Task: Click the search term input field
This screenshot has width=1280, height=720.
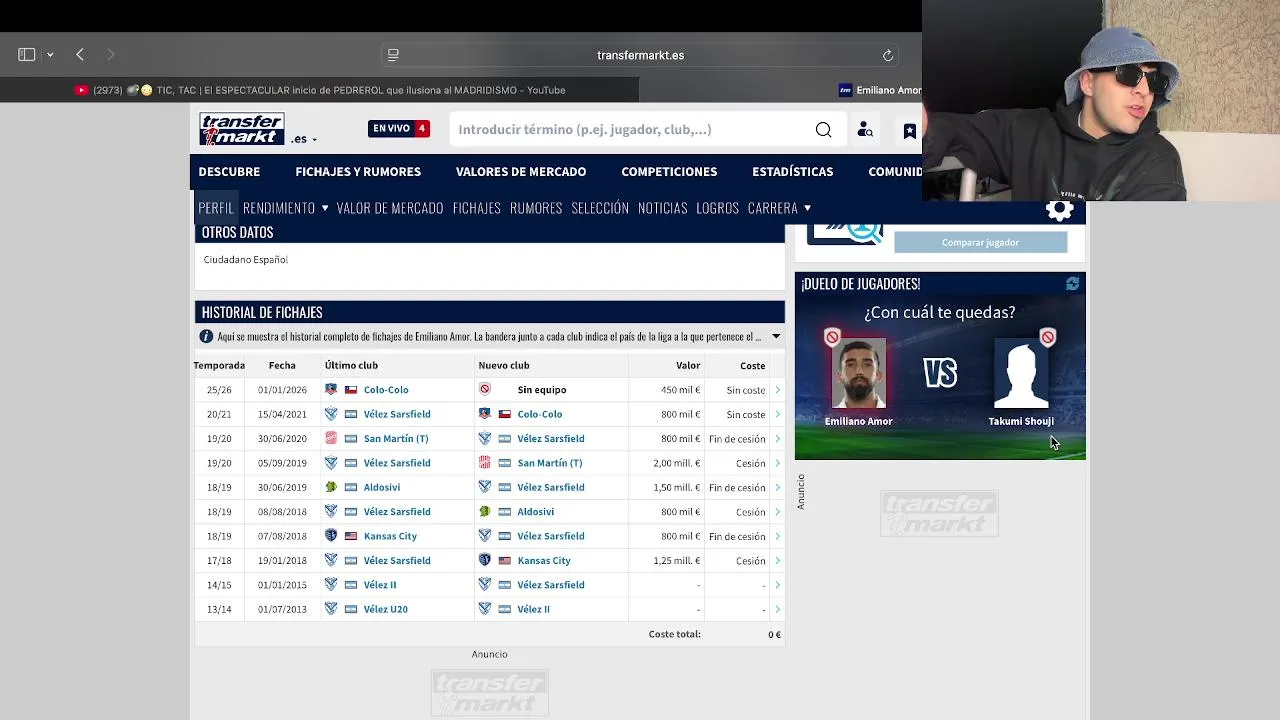Action: 630,129
